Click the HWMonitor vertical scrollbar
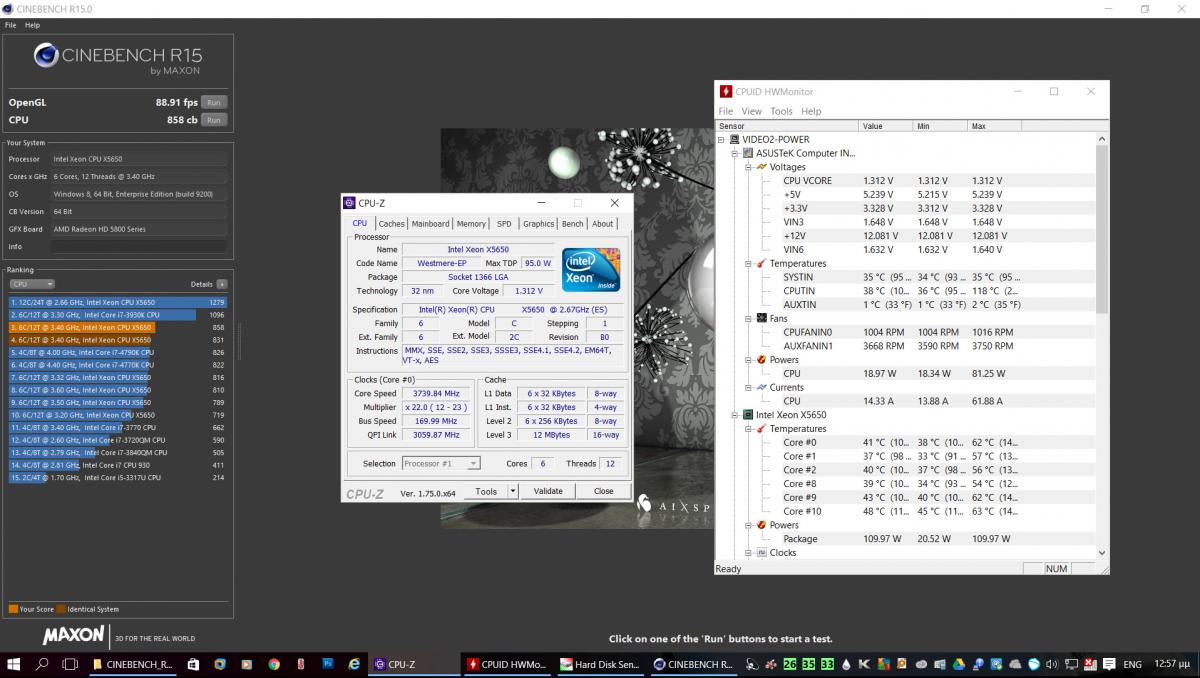 click(1102, 344)
